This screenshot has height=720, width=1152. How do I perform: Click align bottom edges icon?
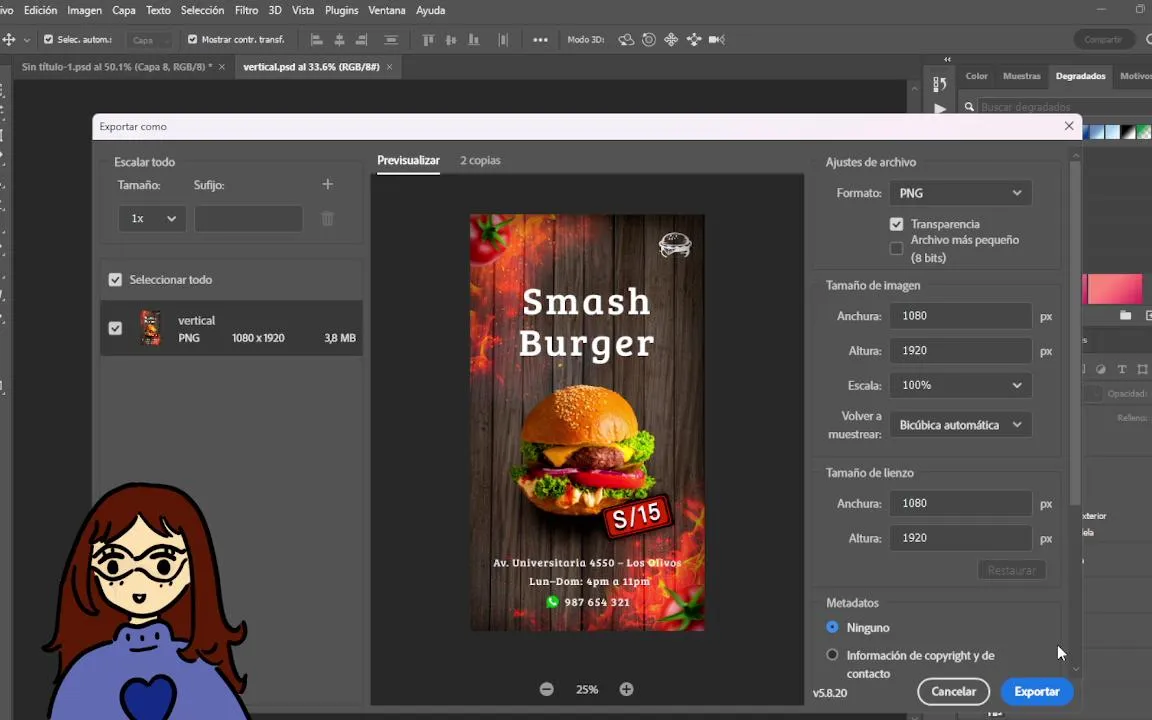474,40
